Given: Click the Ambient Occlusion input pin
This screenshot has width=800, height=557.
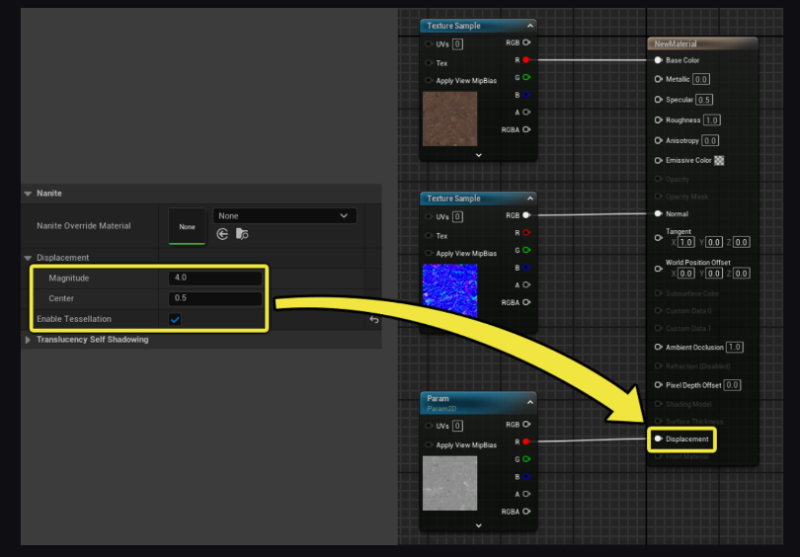Looking at the screenshot, I should point(658,347).
